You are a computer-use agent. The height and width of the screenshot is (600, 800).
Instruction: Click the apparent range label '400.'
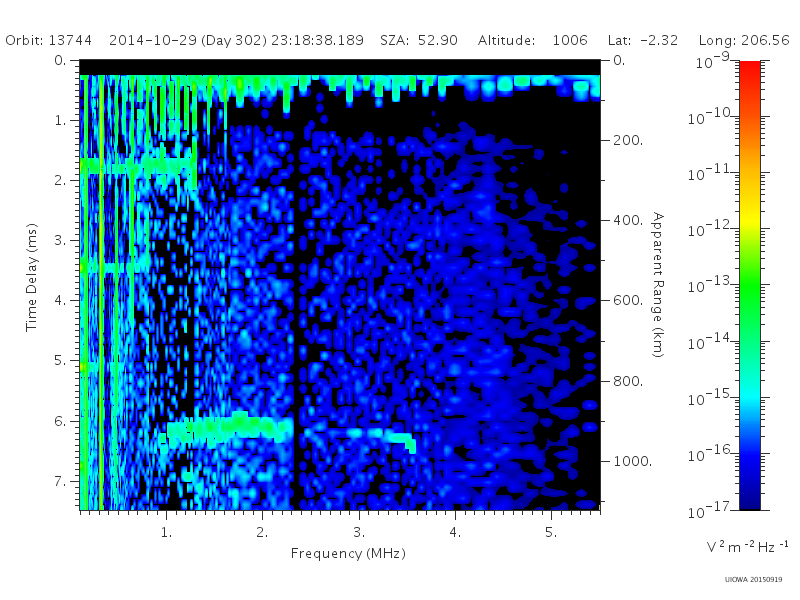point(628,220)
